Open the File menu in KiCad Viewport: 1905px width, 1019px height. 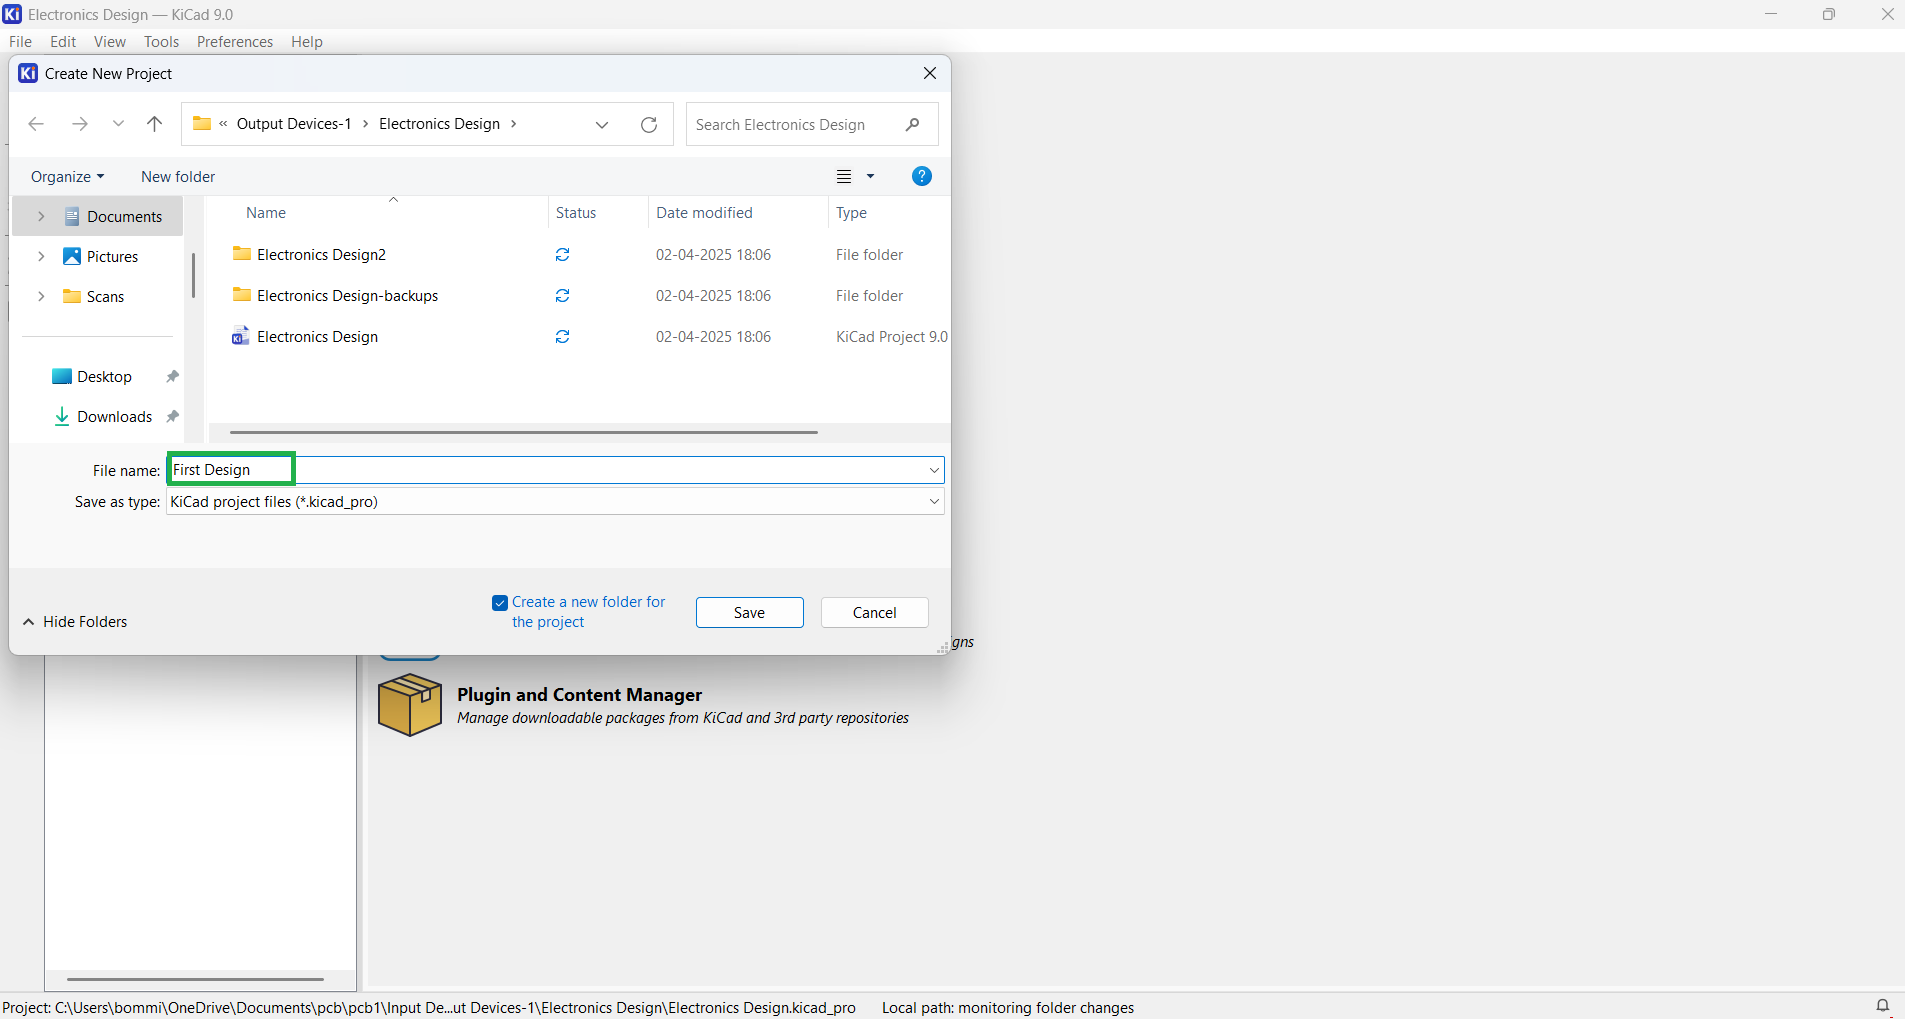point(20,41)
